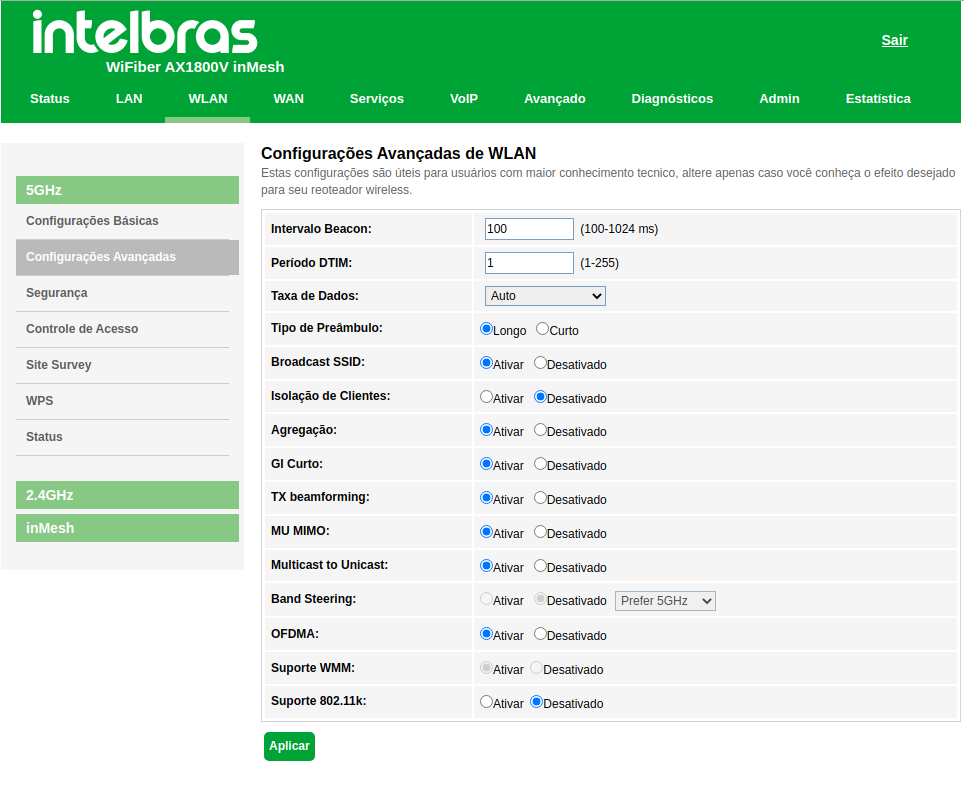Set GI Curto to Desativado

540,464
